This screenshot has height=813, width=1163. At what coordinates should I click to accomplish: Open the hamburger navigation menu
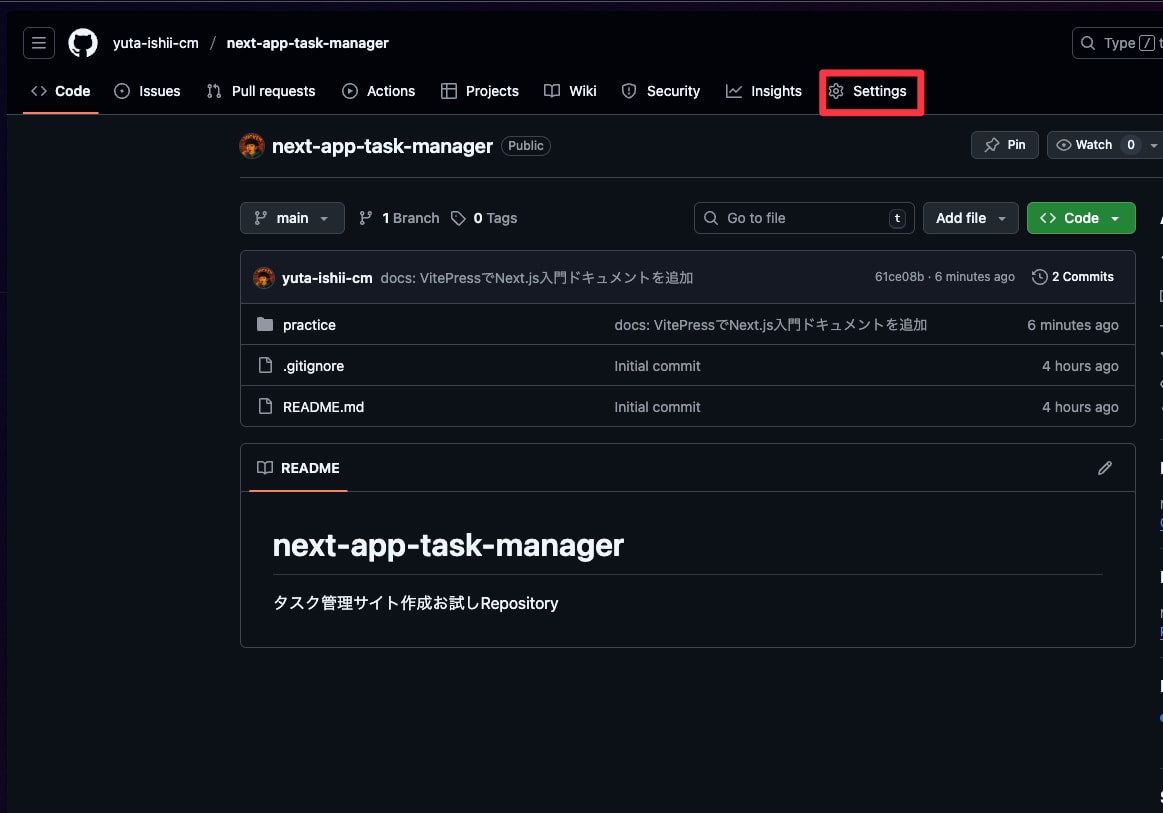39,43
